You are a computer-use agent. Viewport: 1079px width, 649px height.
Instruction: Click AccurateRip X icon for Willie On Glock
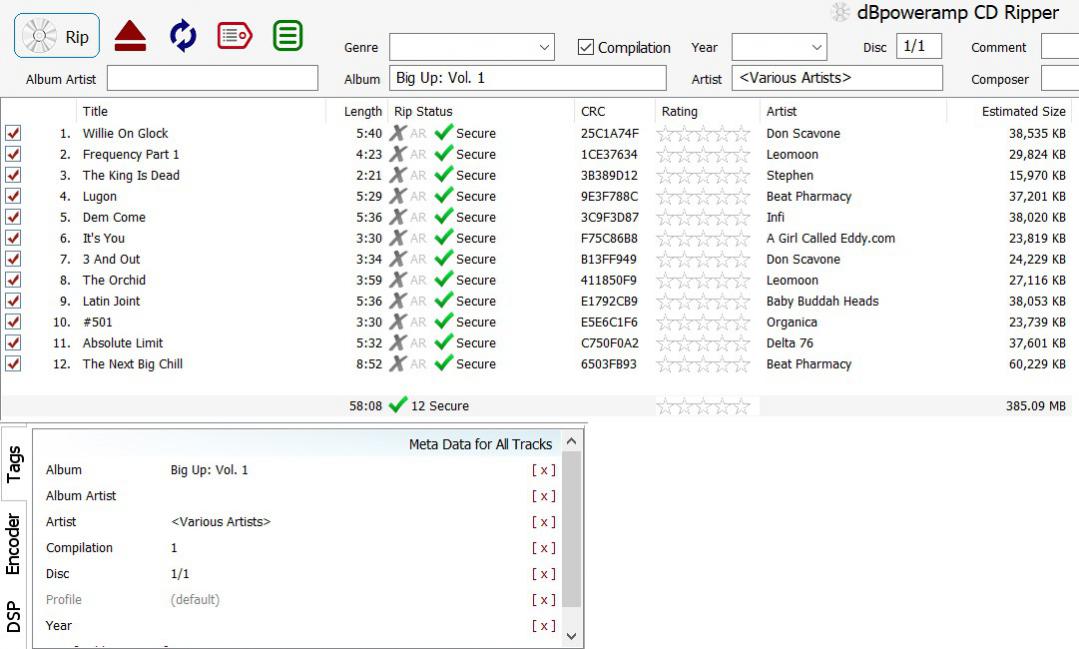399,133
